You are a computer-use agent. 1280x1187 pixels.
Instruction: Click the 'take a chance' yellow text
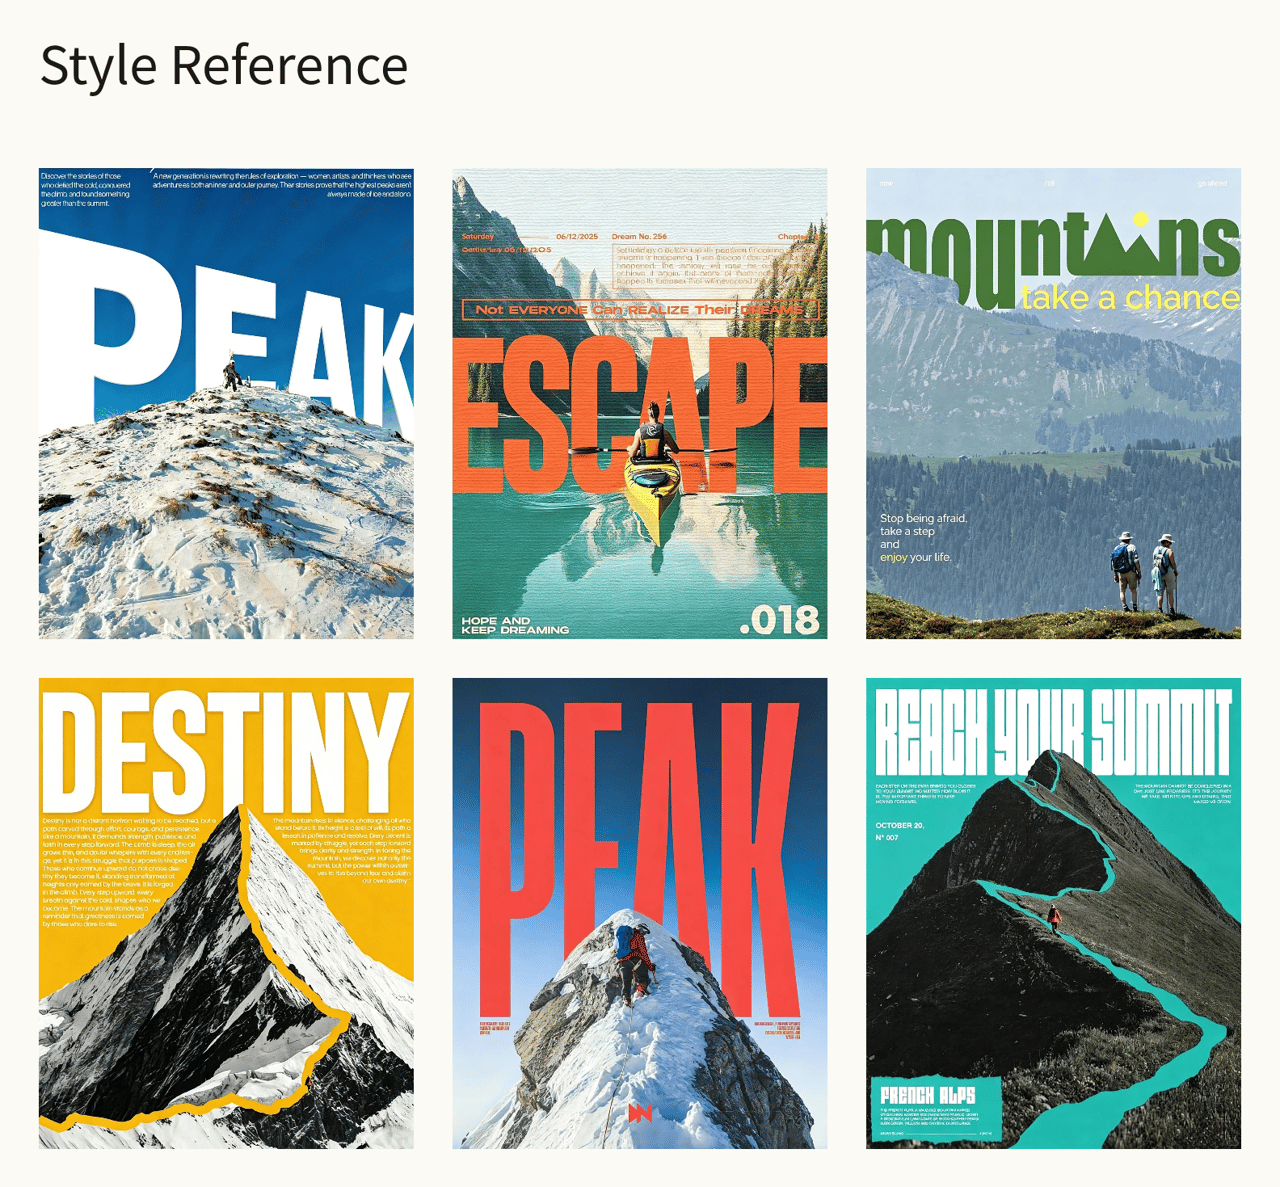click(1130, 298)
